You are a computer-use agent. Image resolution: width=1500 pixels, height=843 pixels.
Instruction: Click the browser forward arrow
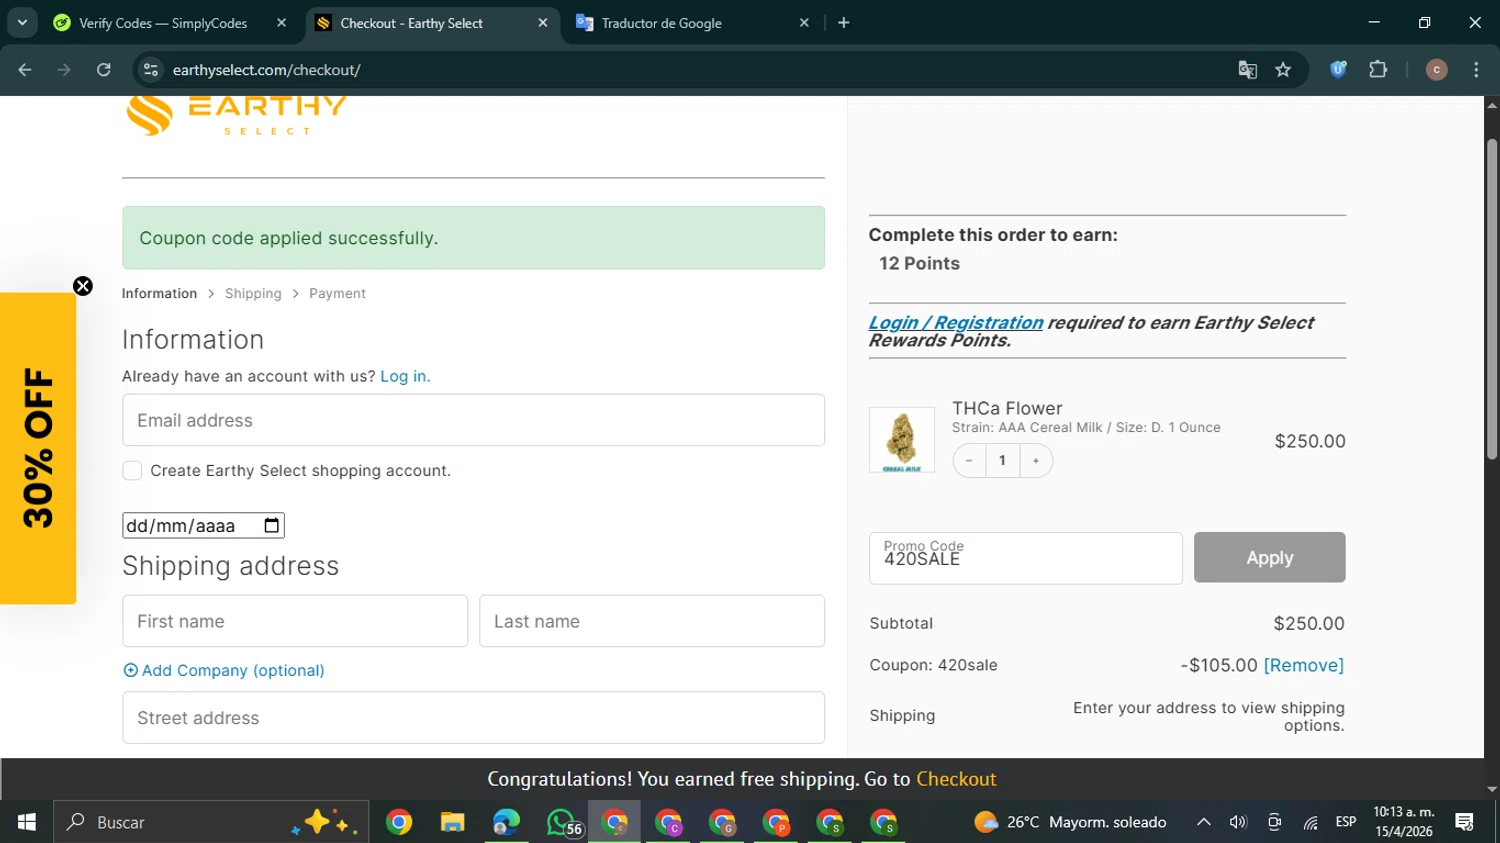click(x=64, y=70)
